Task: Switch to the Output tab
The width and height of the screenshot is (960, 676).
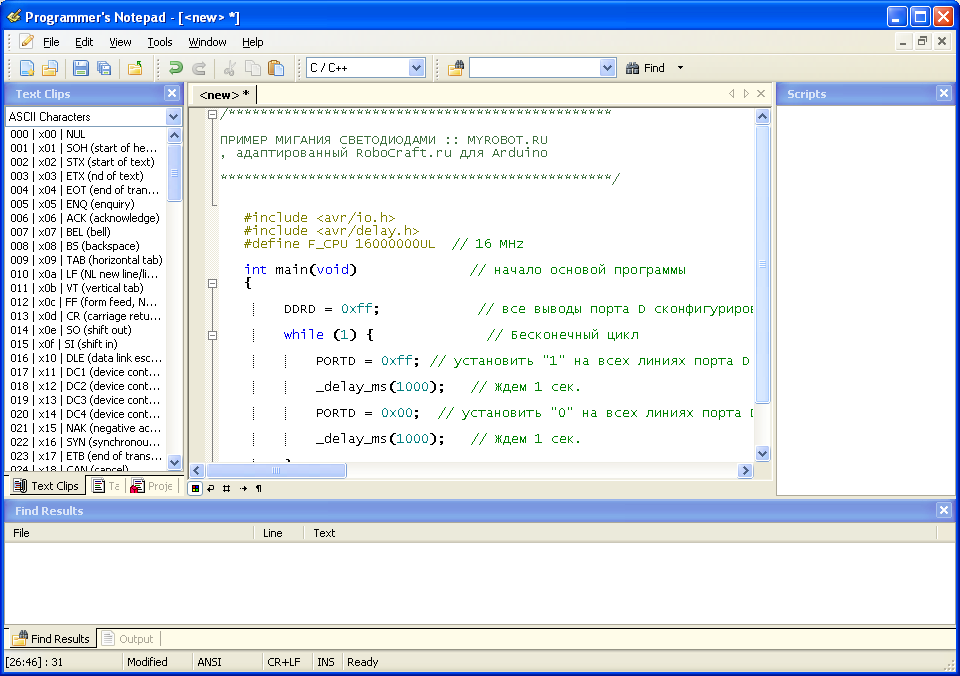Action: point(129,639)
